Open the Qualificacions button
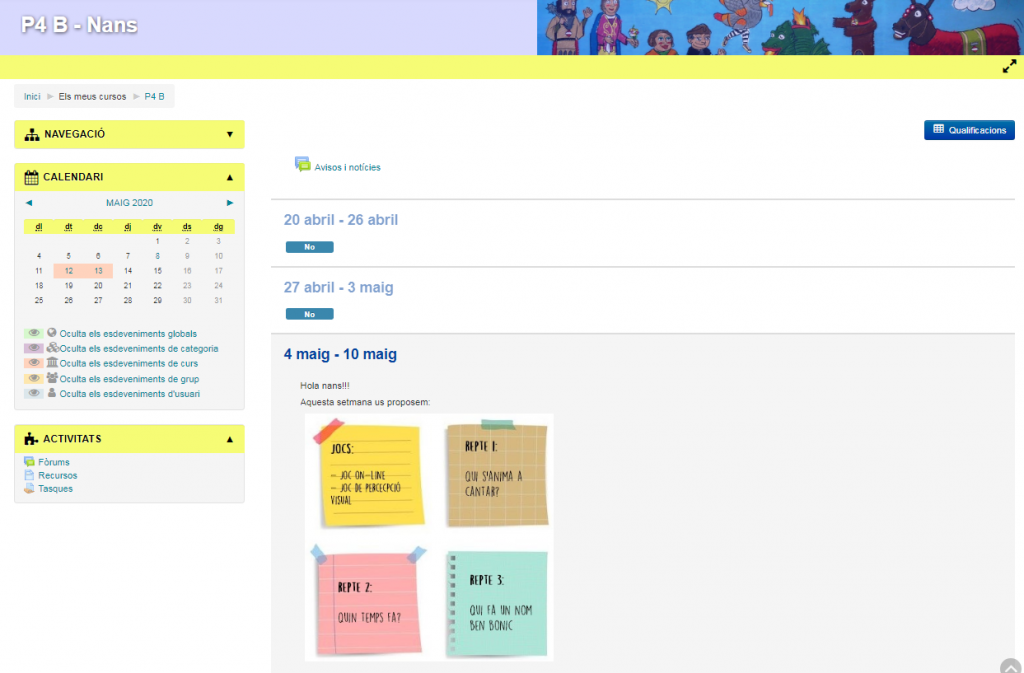Screen dimensions: 1024x673 tap(969, 130)
